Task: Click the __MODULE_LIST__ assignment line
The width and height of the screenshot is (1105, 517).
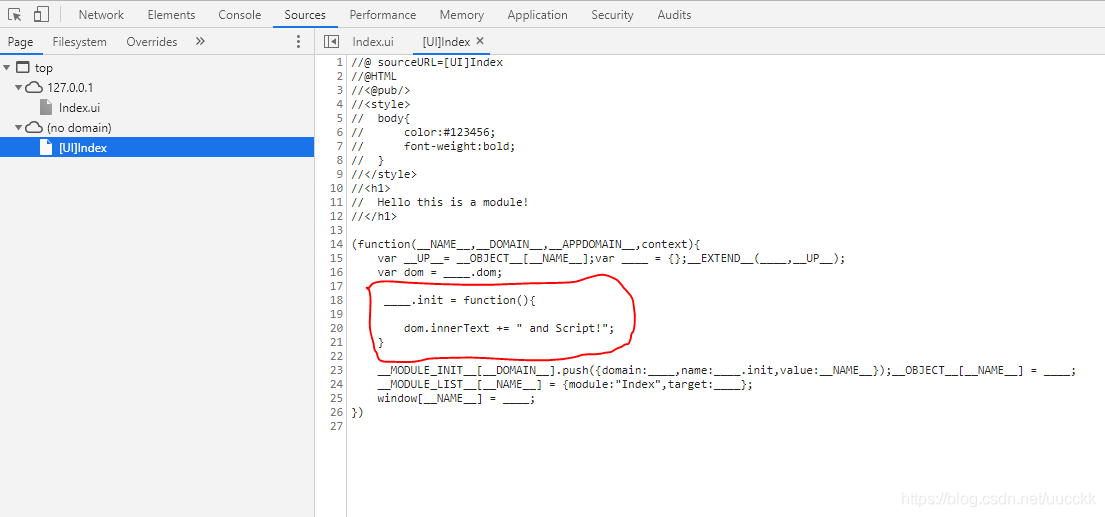Action: (565, 385)
